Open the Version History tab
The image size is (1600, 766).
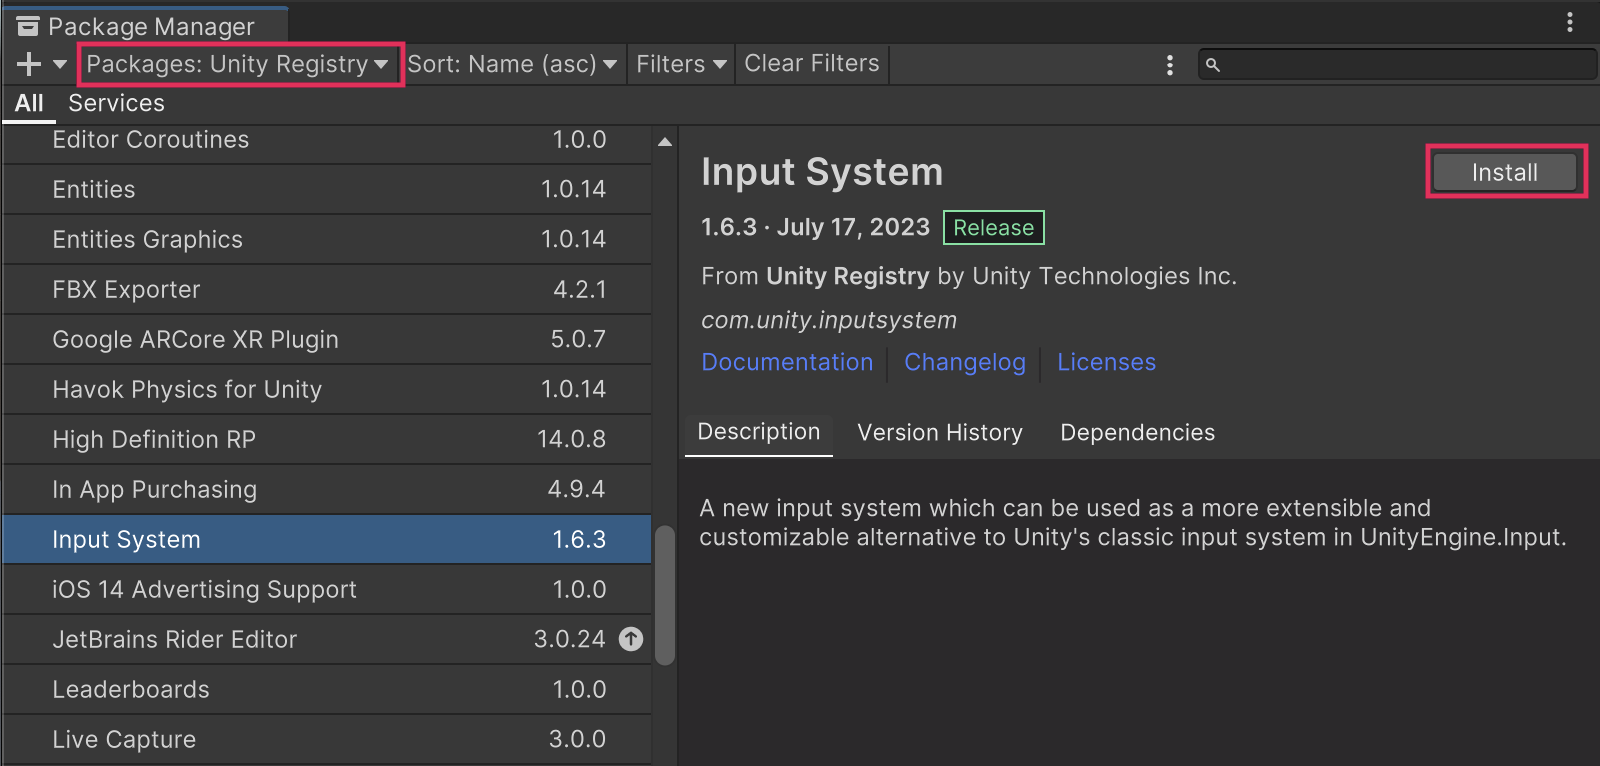click(x=940, y=432)
